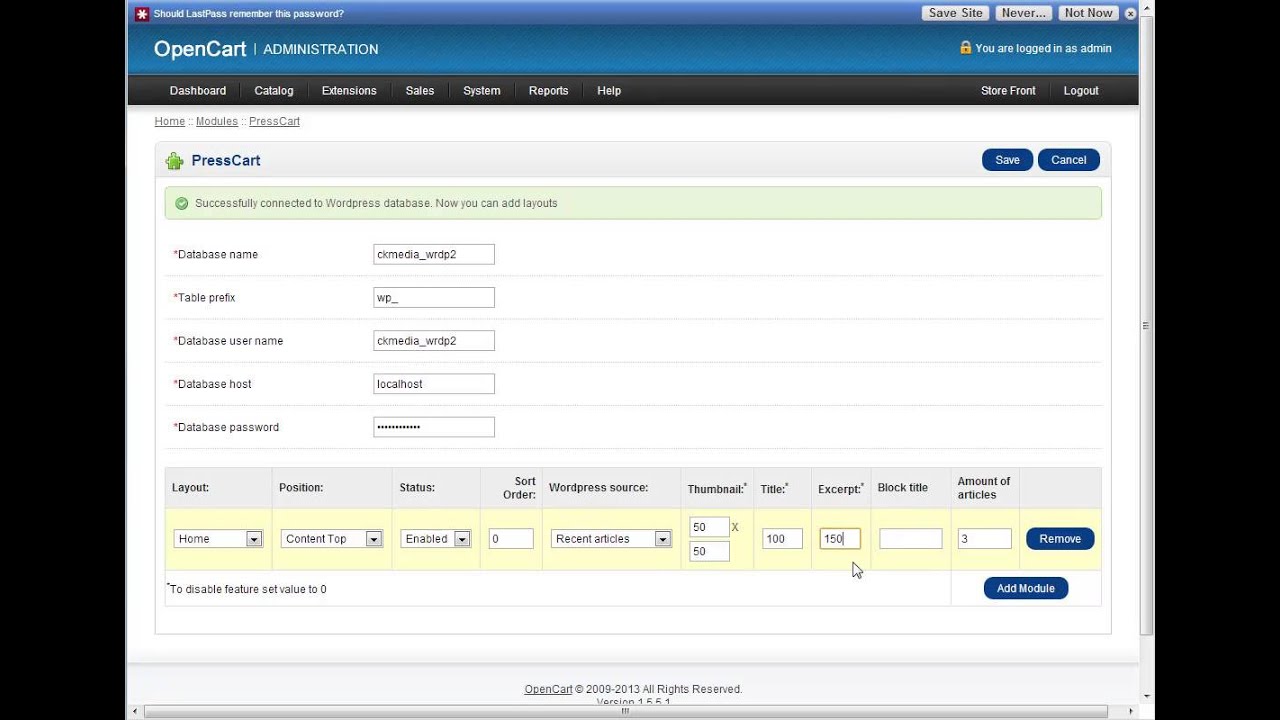Focus the Table prefix field
This screenshot has width=1280, height=720.
434,297
